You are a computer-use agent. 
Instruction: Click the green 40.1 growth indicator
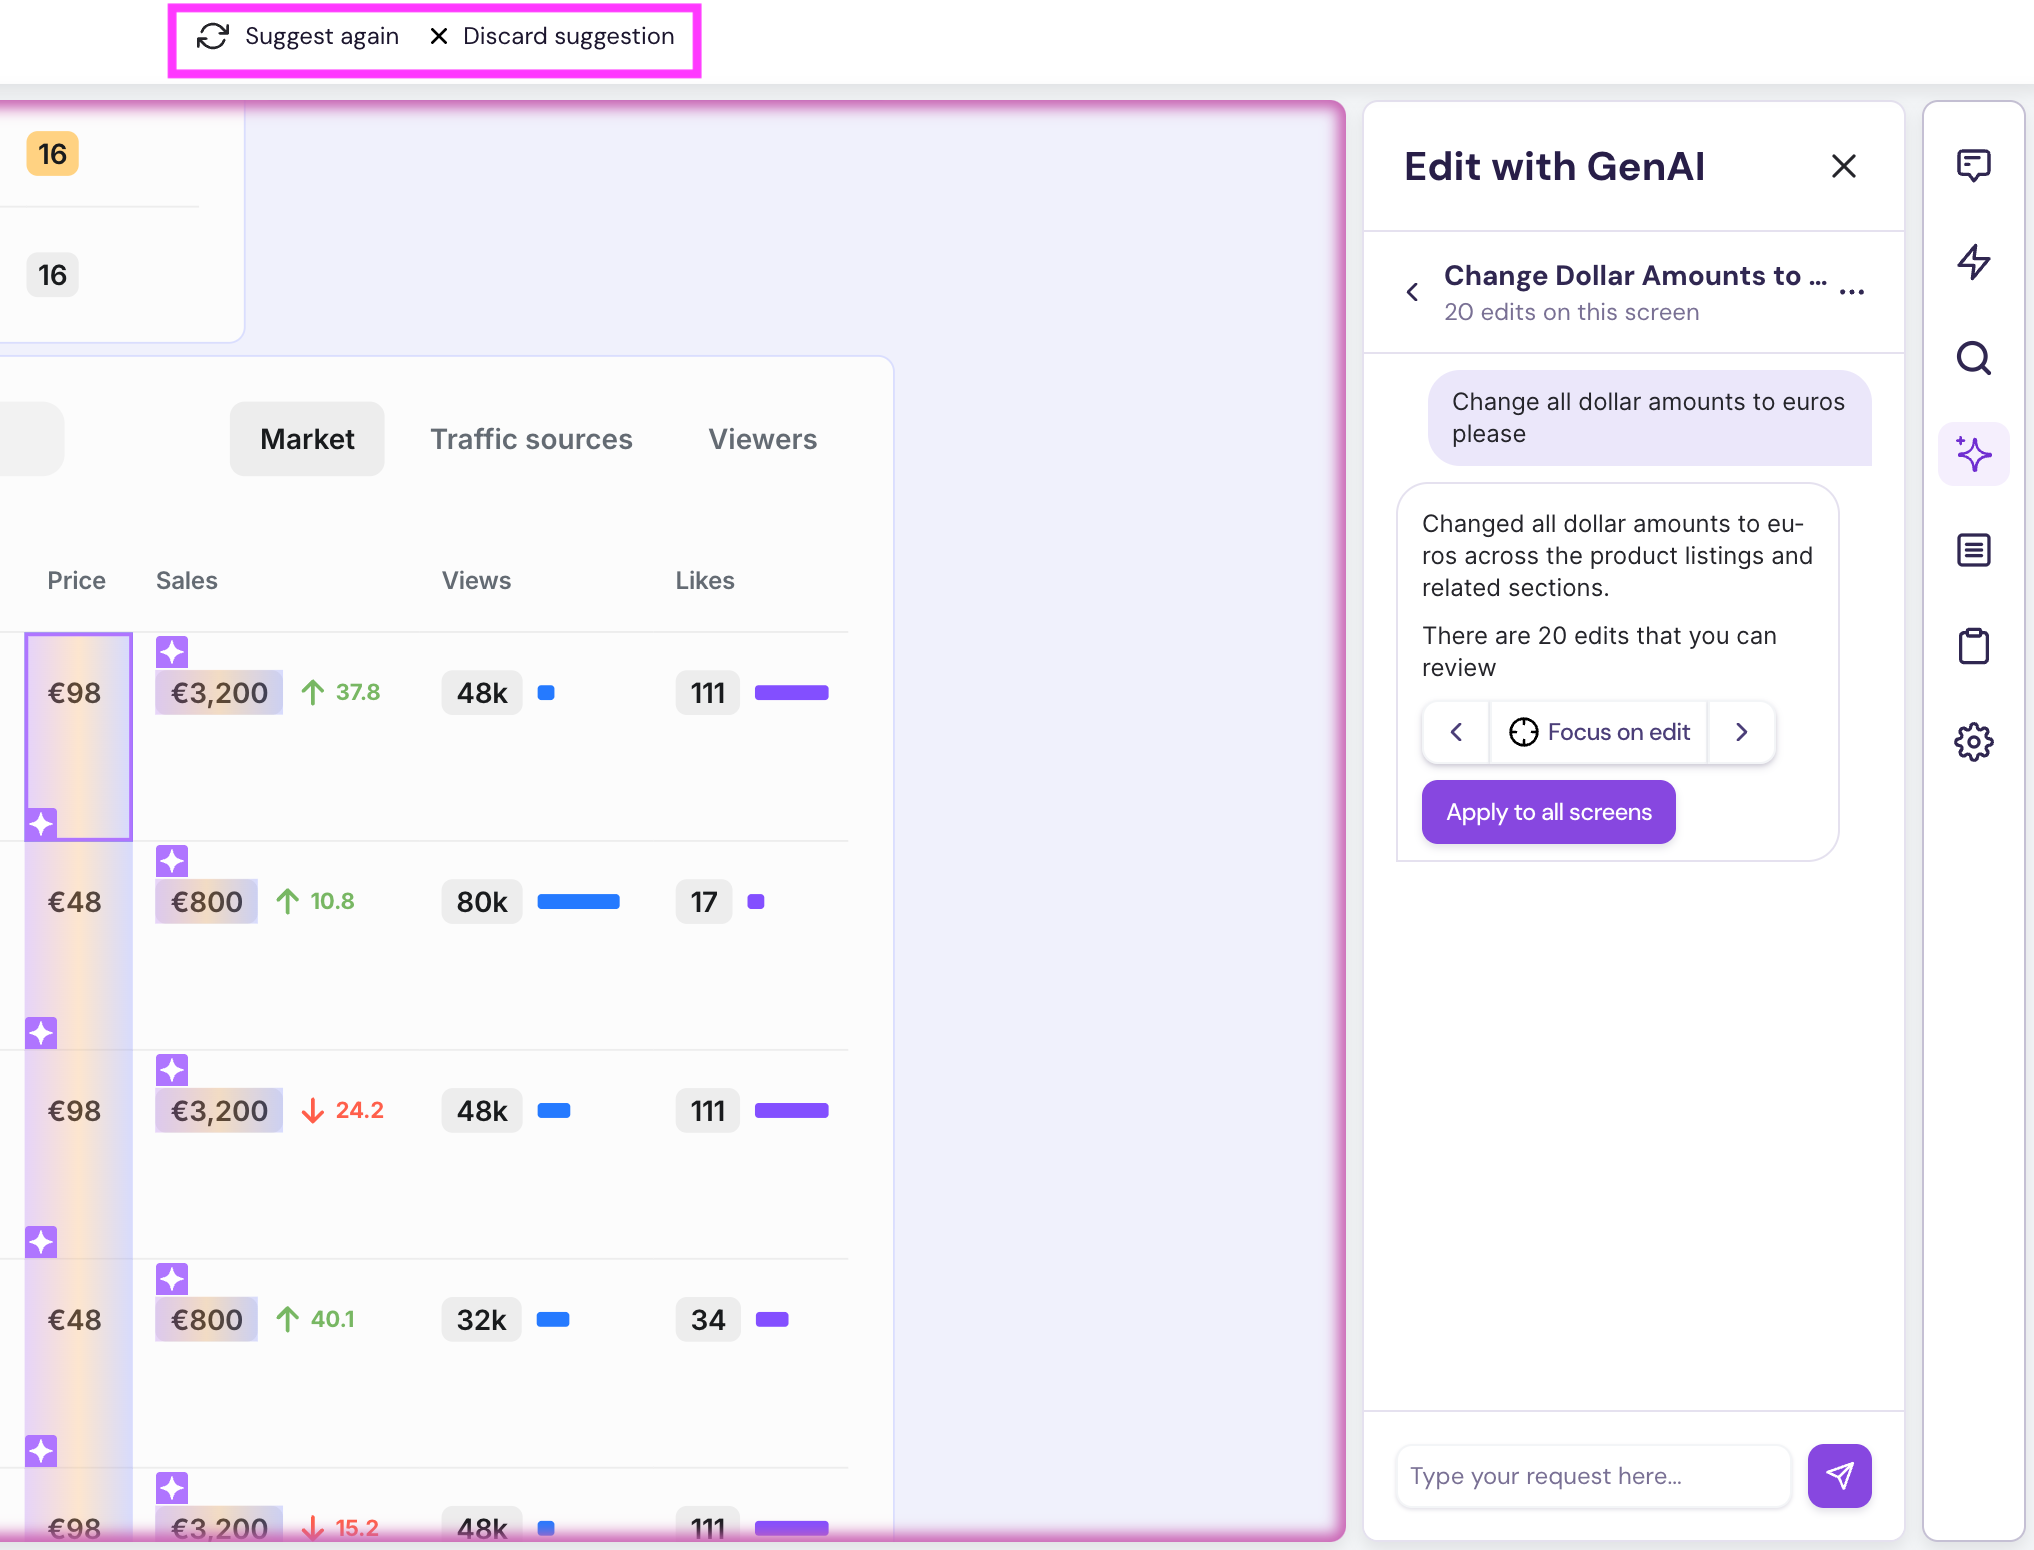pos(316,1319)
